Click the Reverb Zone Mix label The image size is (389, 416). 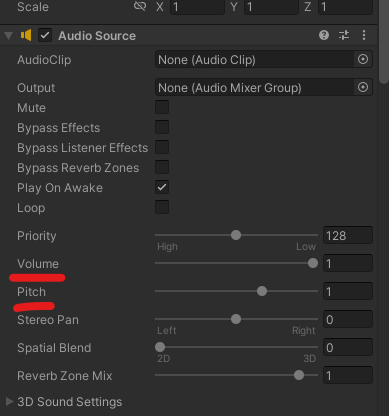(x=65, y=376)
